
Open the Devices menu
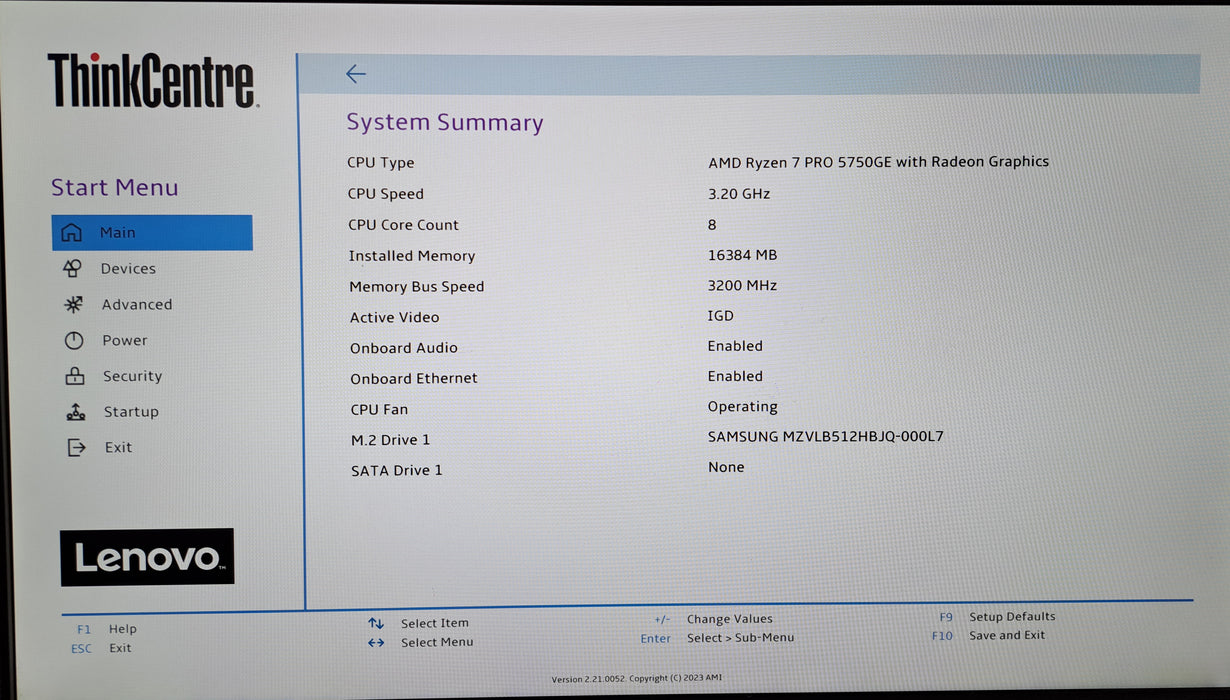(128, 269)
